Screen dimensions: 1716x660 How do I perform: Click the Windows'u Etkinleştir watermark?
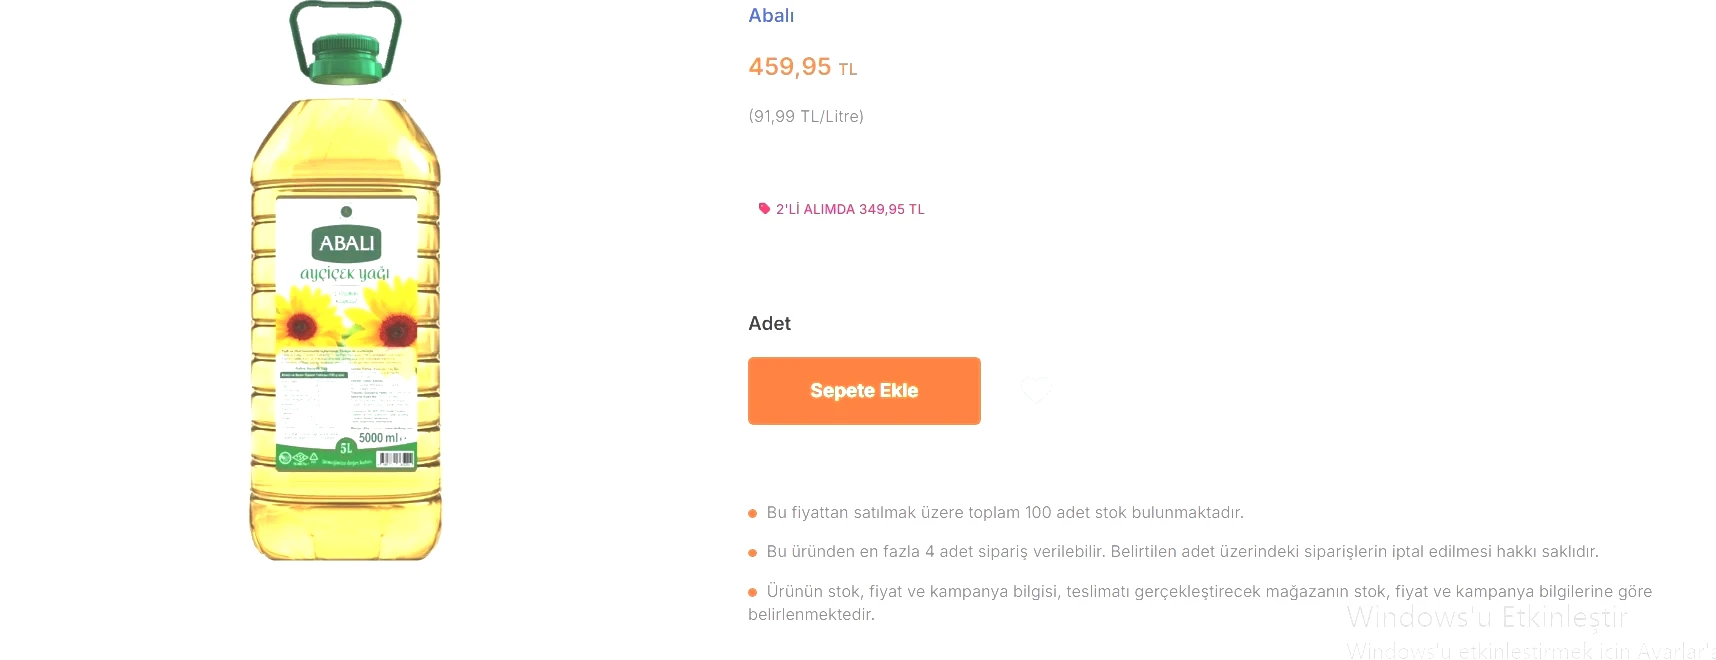point(1486,618)
